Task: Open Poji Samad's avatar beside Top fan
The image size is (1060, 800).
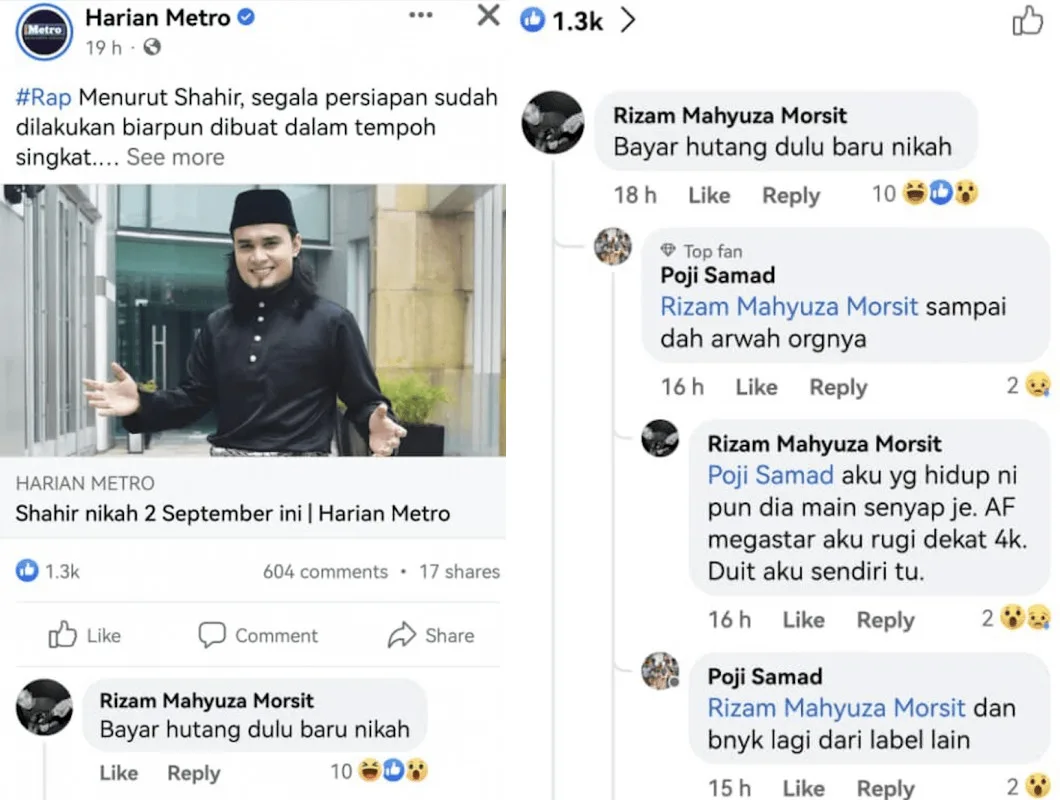Action: click(613, 246)
